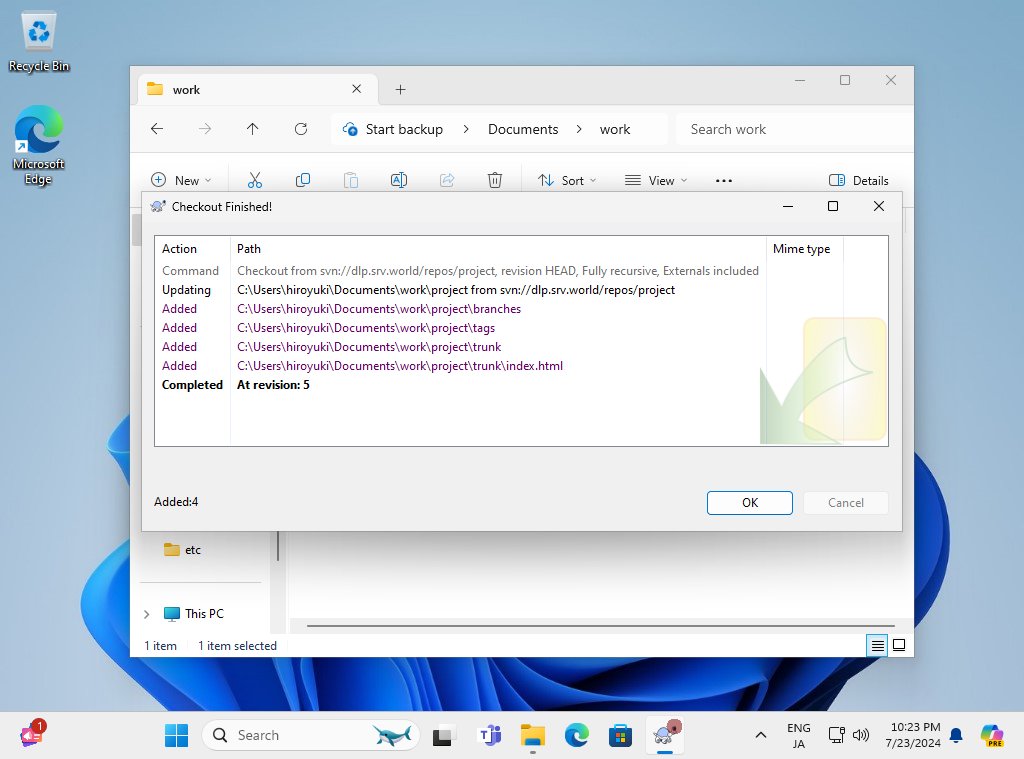Open Microsoft Edge desktop shortcut
The height and width of the screenshot is (759, 1024).
pyautogui.click(x=39, y=146)
